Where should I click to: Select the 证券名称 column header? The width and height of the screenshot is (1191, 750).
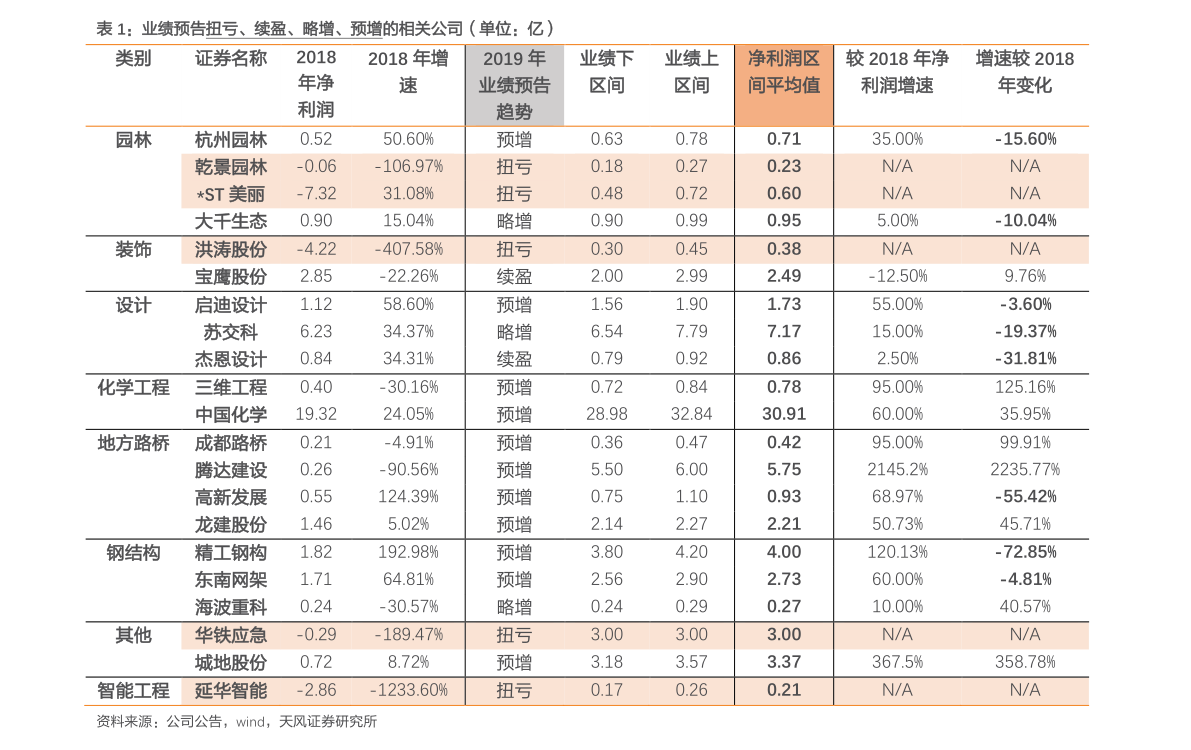231,58
